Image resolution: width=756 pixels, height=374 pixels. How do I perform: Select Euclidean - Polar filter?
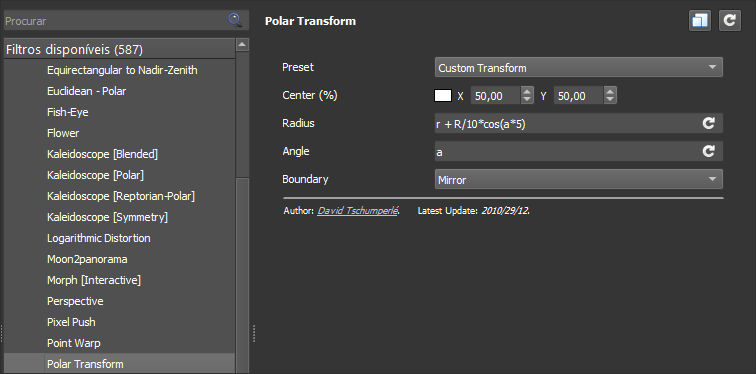tap(87, 91)
